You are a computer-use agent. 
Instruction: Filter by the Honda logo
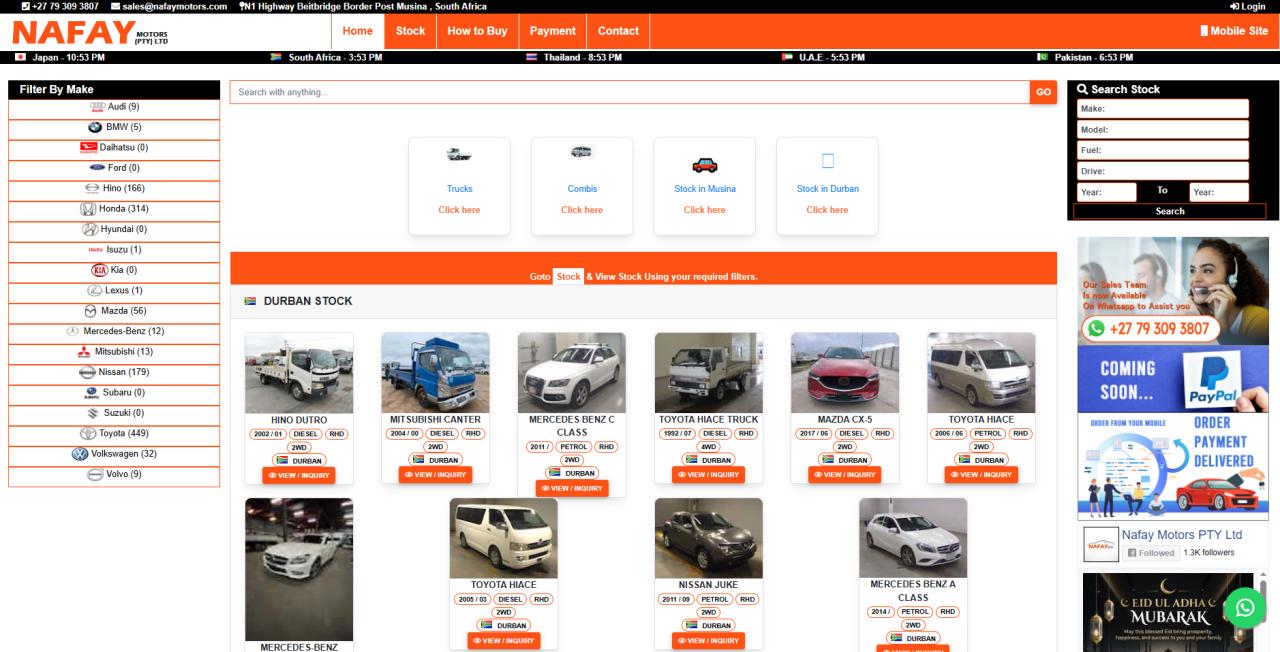[x=88, y=209]
